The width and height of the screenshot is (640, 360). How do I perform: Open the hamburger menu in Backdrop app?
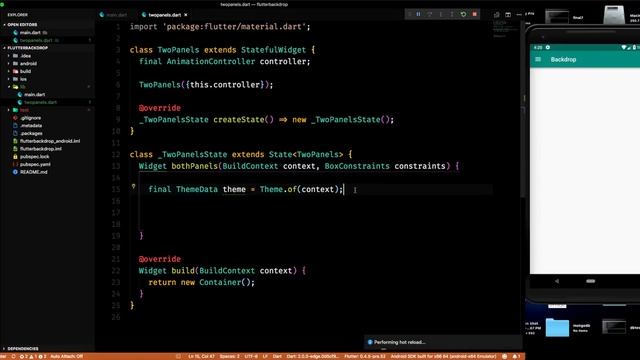(x=538, y=60)
